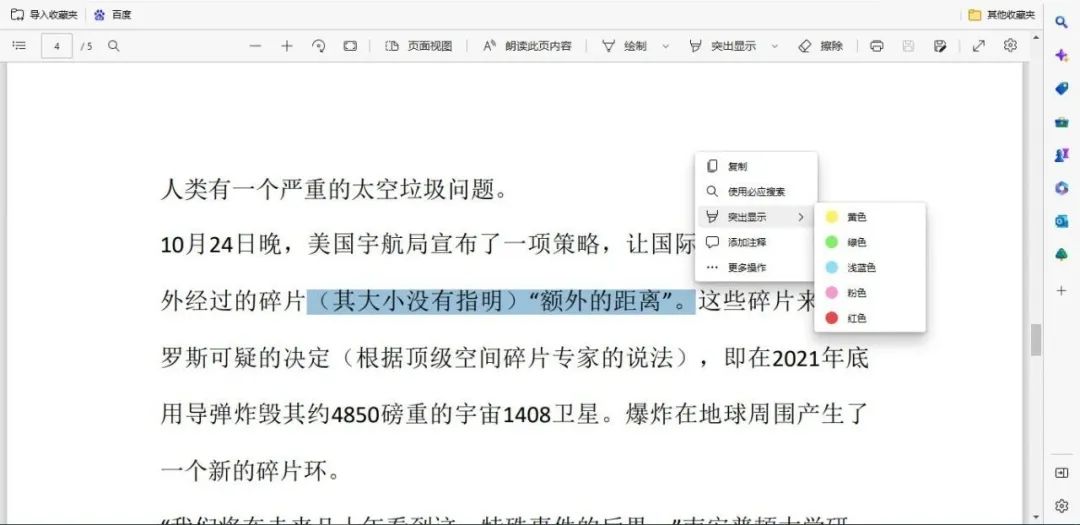Click the scrollbar down arrow

coord(1035,517)
